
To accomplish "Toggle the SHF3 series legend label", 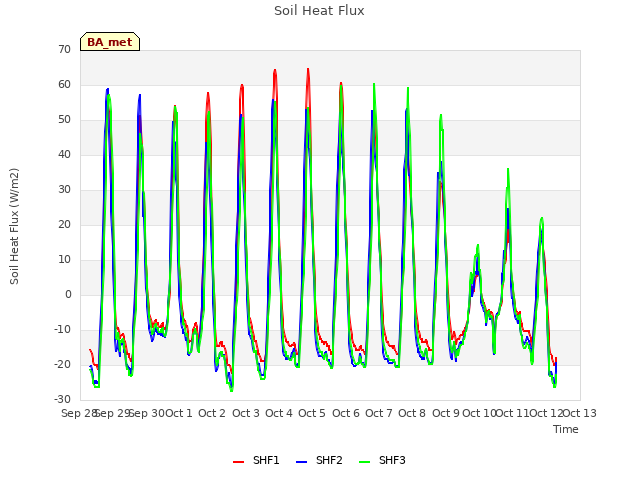I will [x=392, y=460].
